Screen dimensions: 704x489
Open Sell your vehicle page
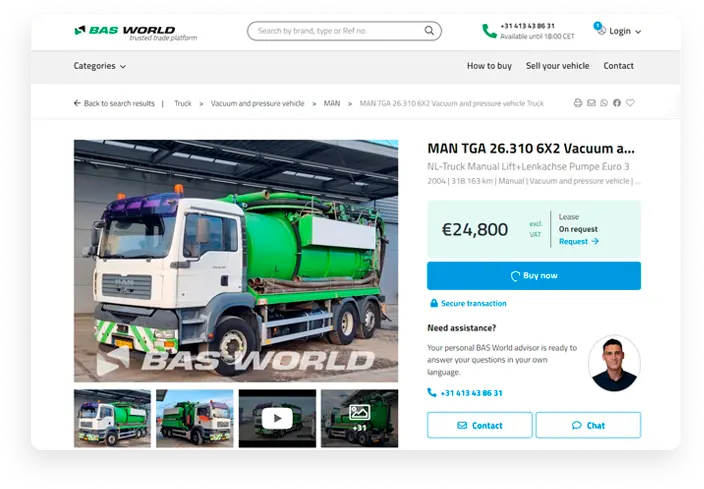(557, 66)
